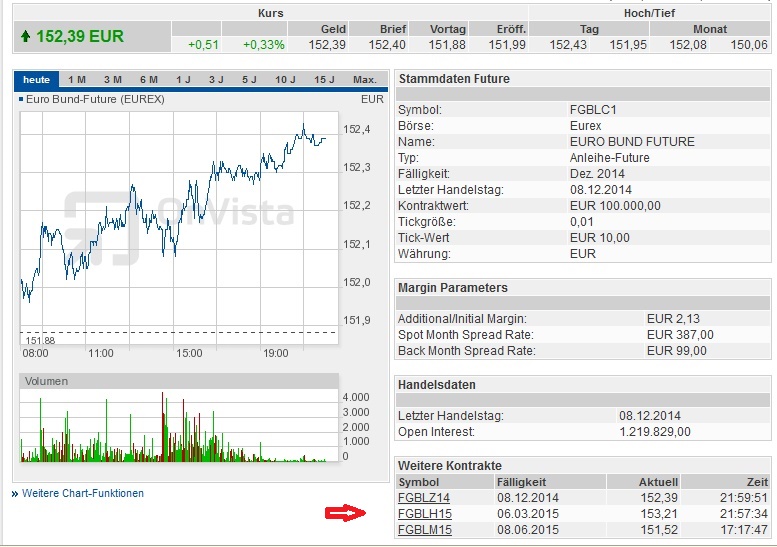Pick the 15 J timeframe tab
Image resolution: width=777 pixels, height=547 pixels.
click(324, 80)
